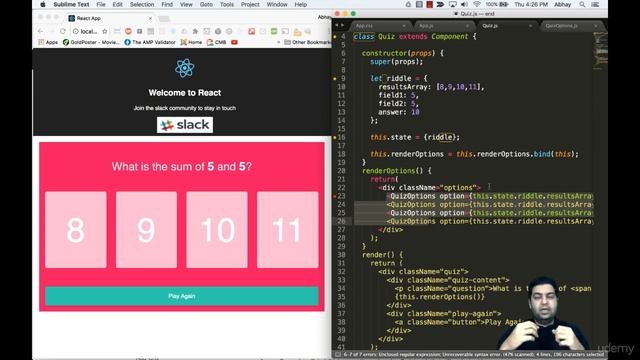Open the Edit menu
Screen dimensions: 640x360
118,4
